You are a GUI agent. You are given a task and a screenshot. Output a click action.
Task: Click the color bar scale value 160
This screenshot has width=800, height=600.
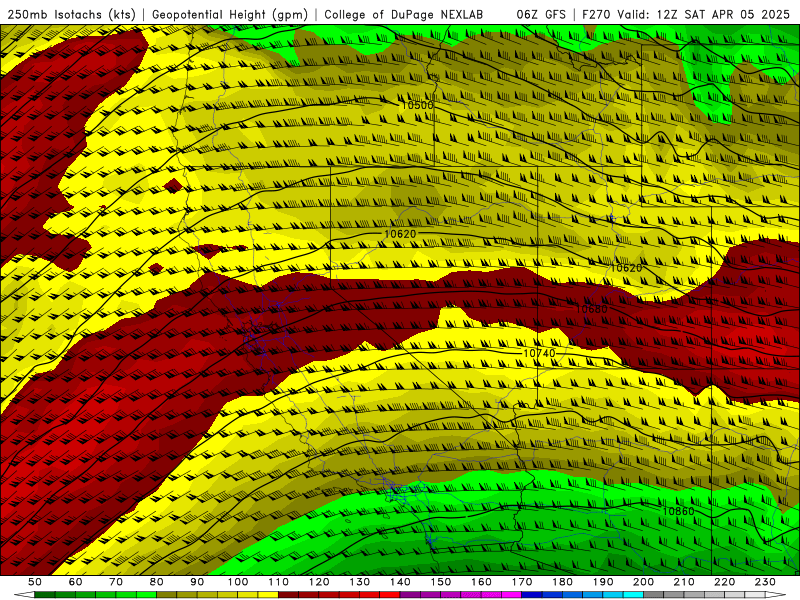pos(481,582)
